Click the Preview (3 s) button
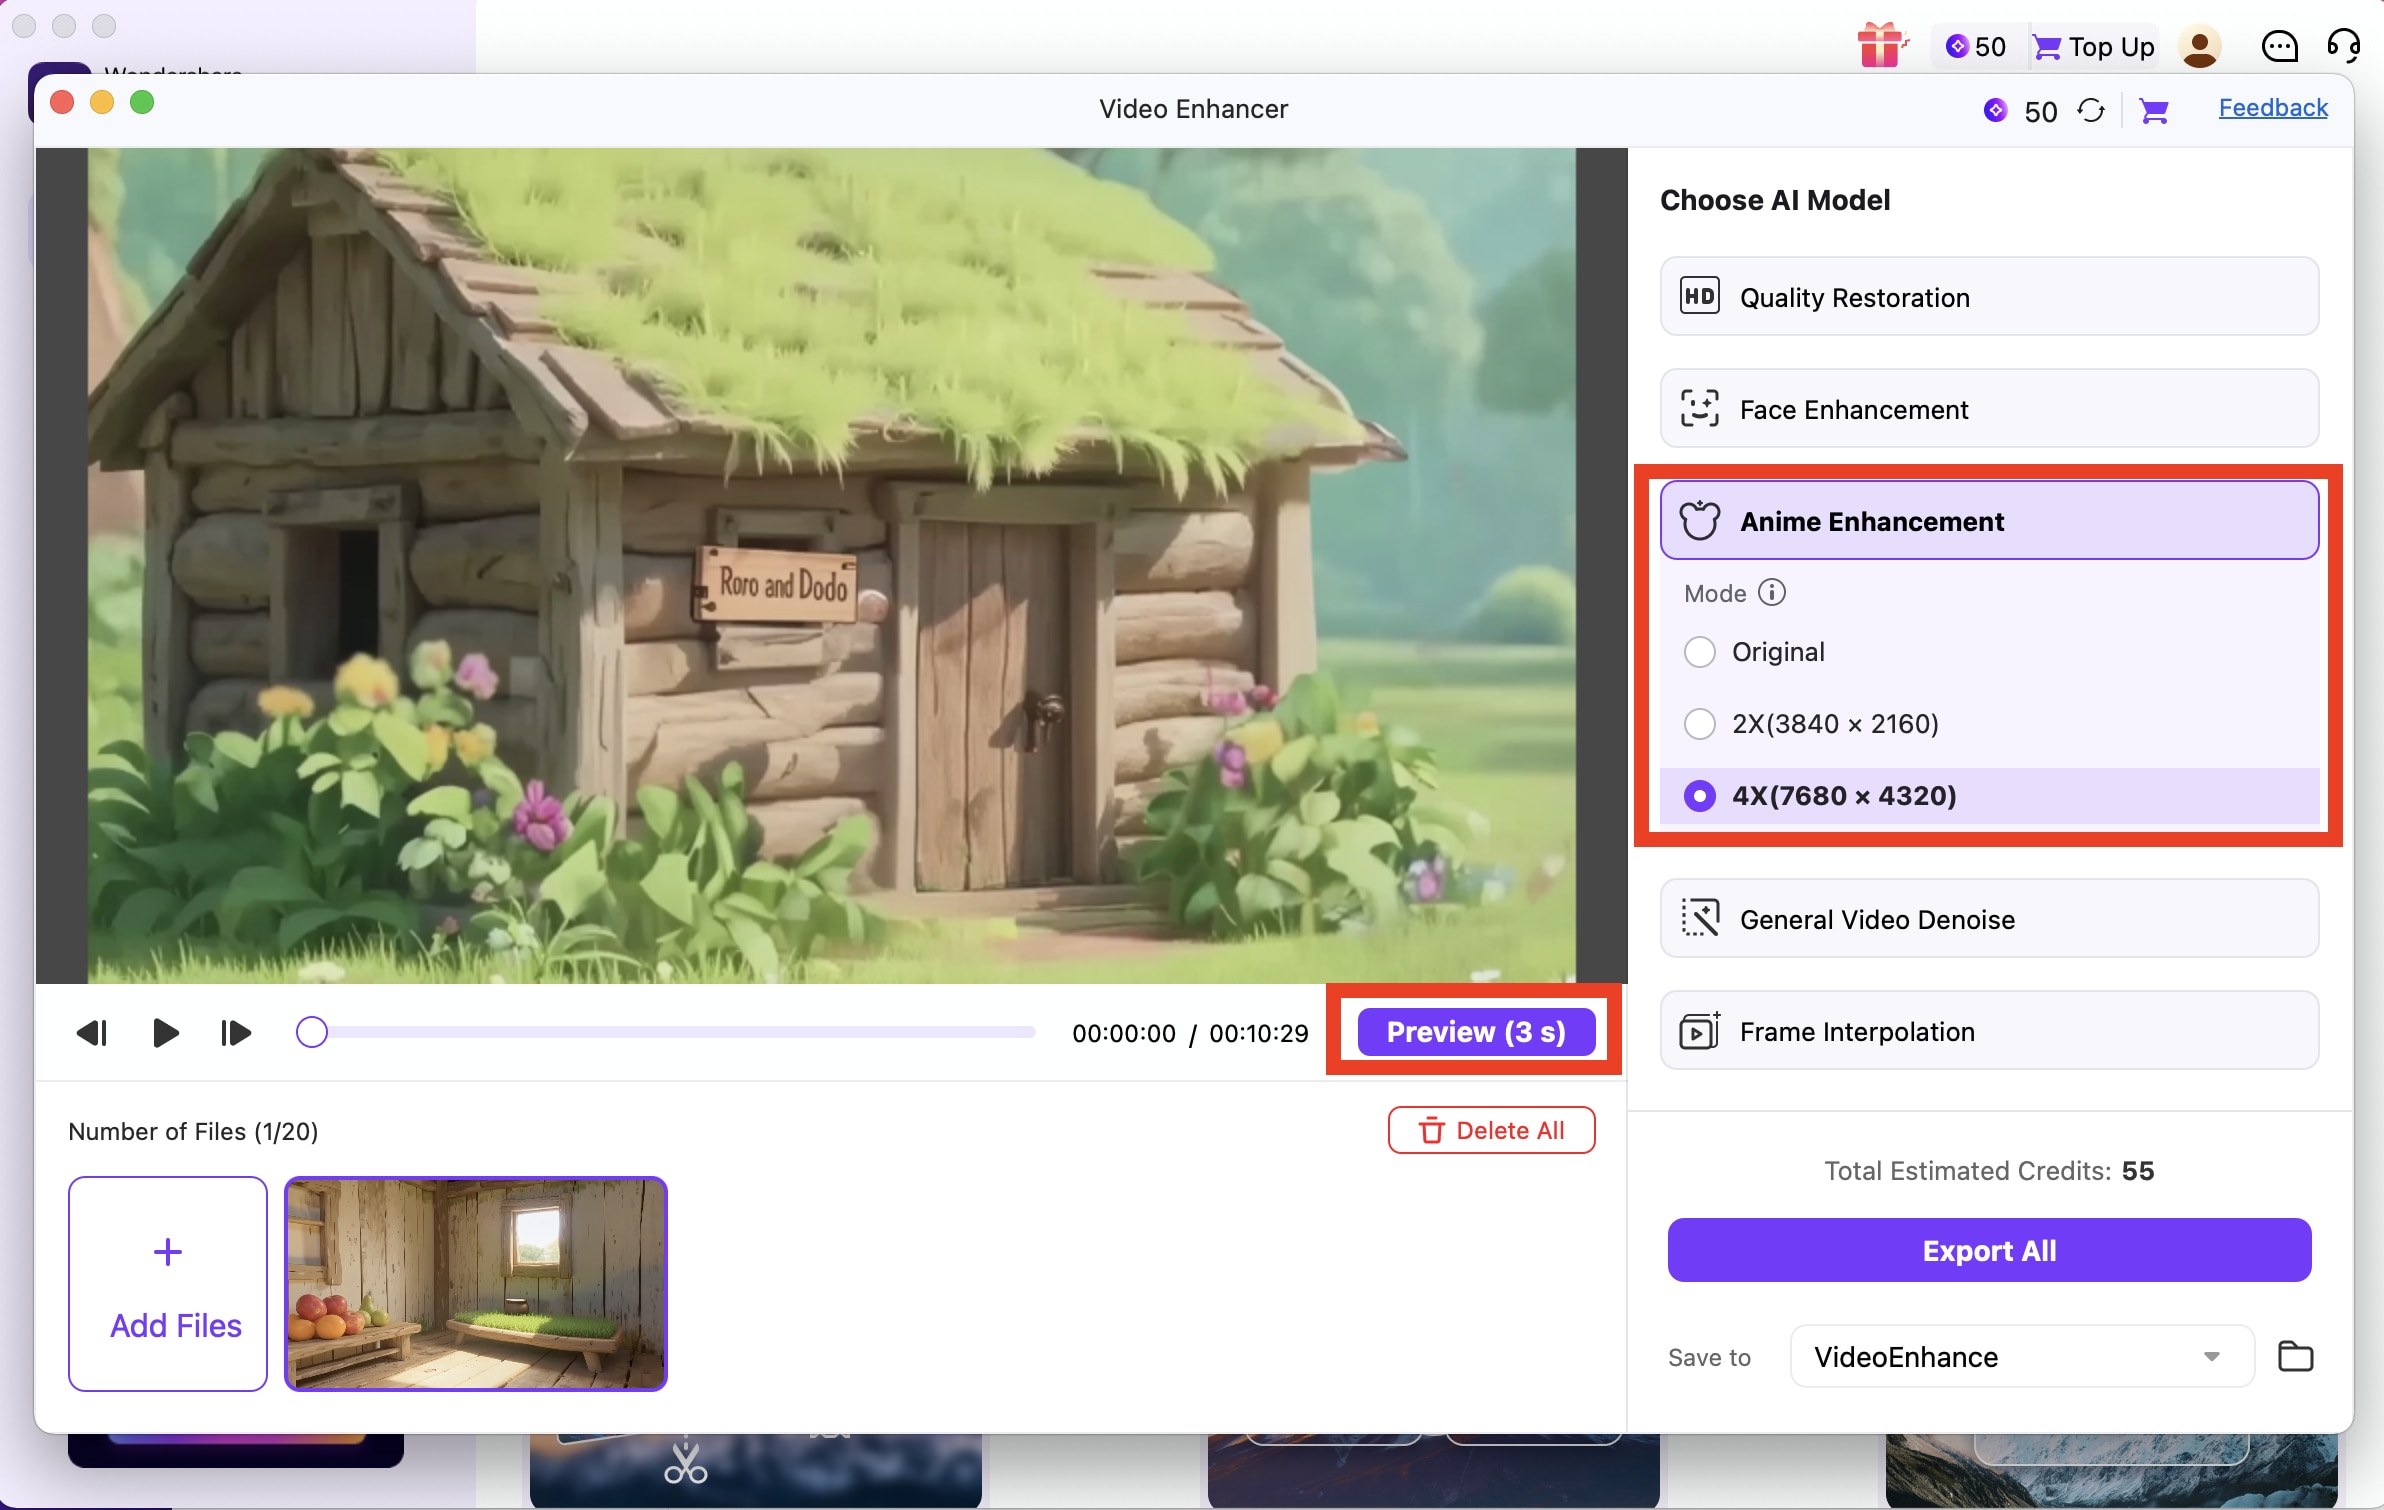The image size is (2384, 1510). pos(1475,1031)
